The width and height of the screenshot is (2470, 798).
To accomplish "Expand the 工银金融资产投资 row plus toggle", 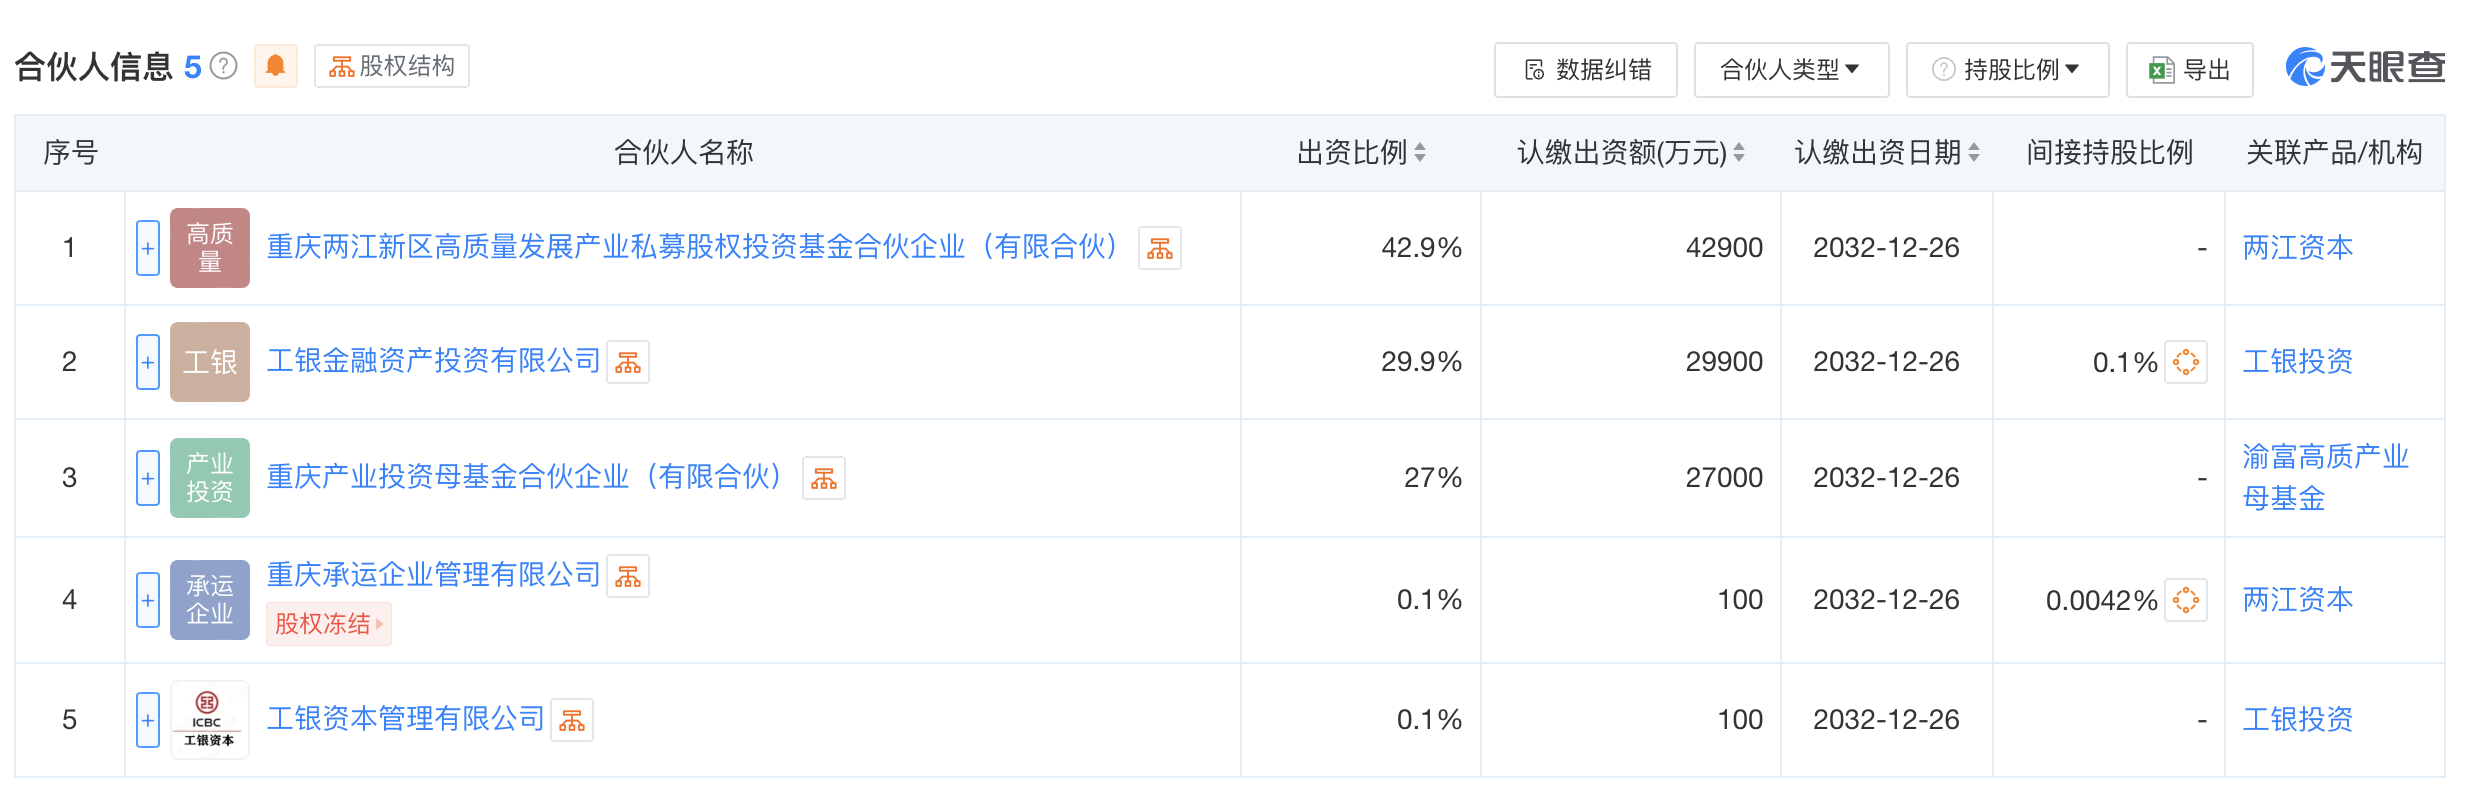I will pyautogui.click(x=148, y=362).
